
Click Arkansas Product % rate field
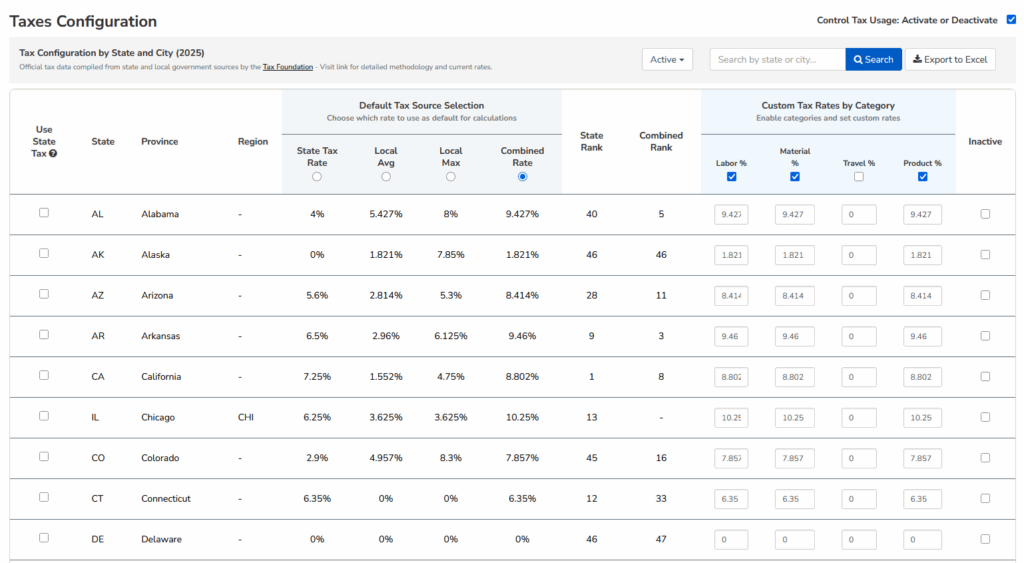[x=923, y=336]
